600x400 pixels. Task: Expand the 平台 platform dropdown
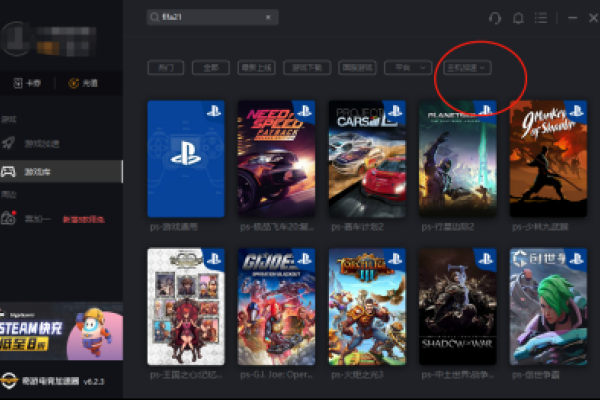tap(408, 68)
